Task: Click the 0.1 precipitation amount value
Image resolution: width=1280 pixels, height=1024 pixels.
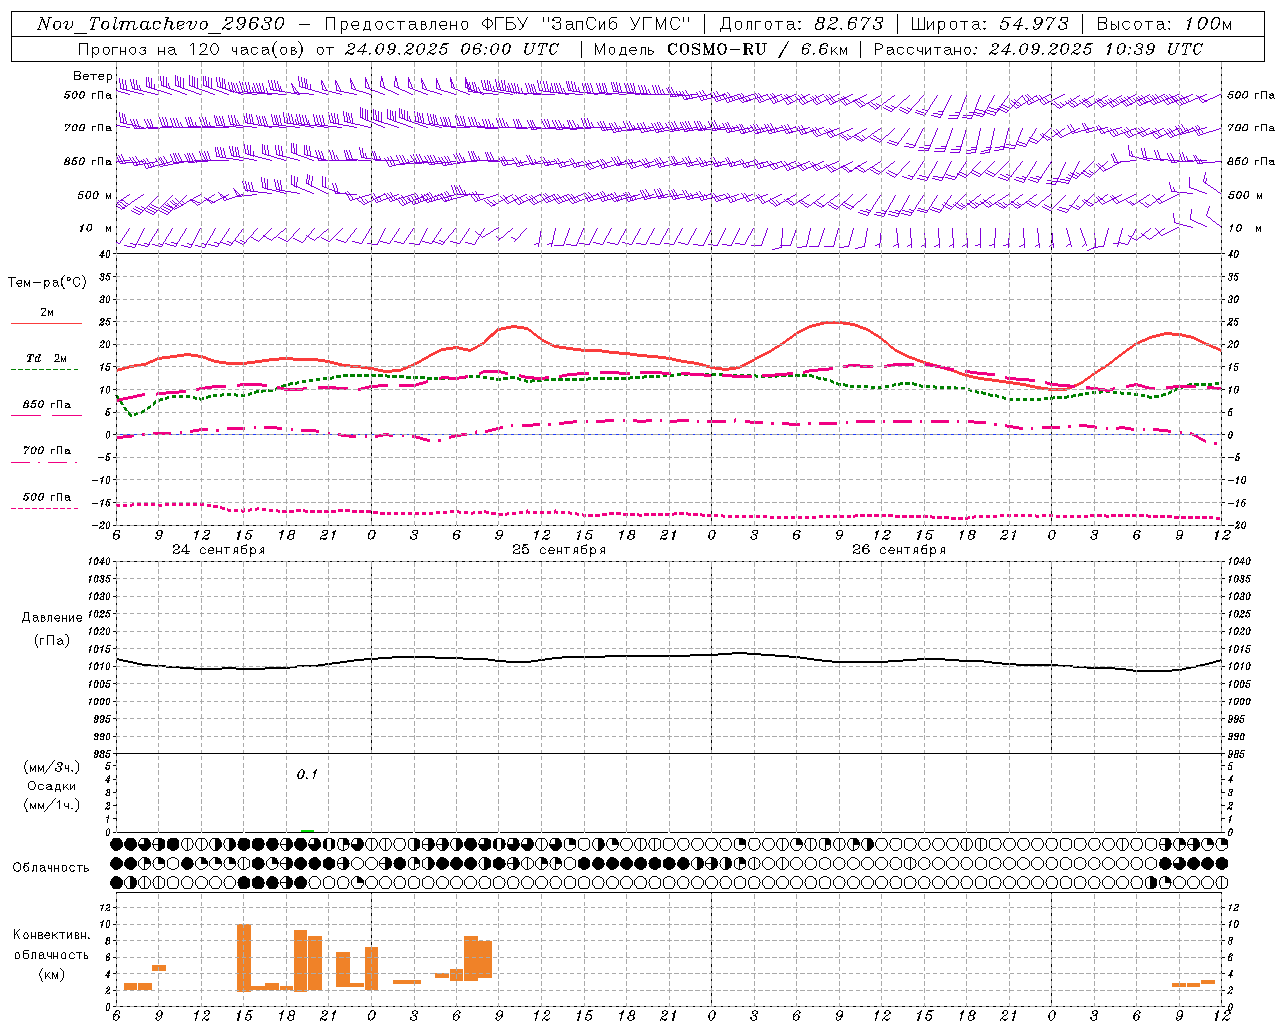Action: point(307,775)
